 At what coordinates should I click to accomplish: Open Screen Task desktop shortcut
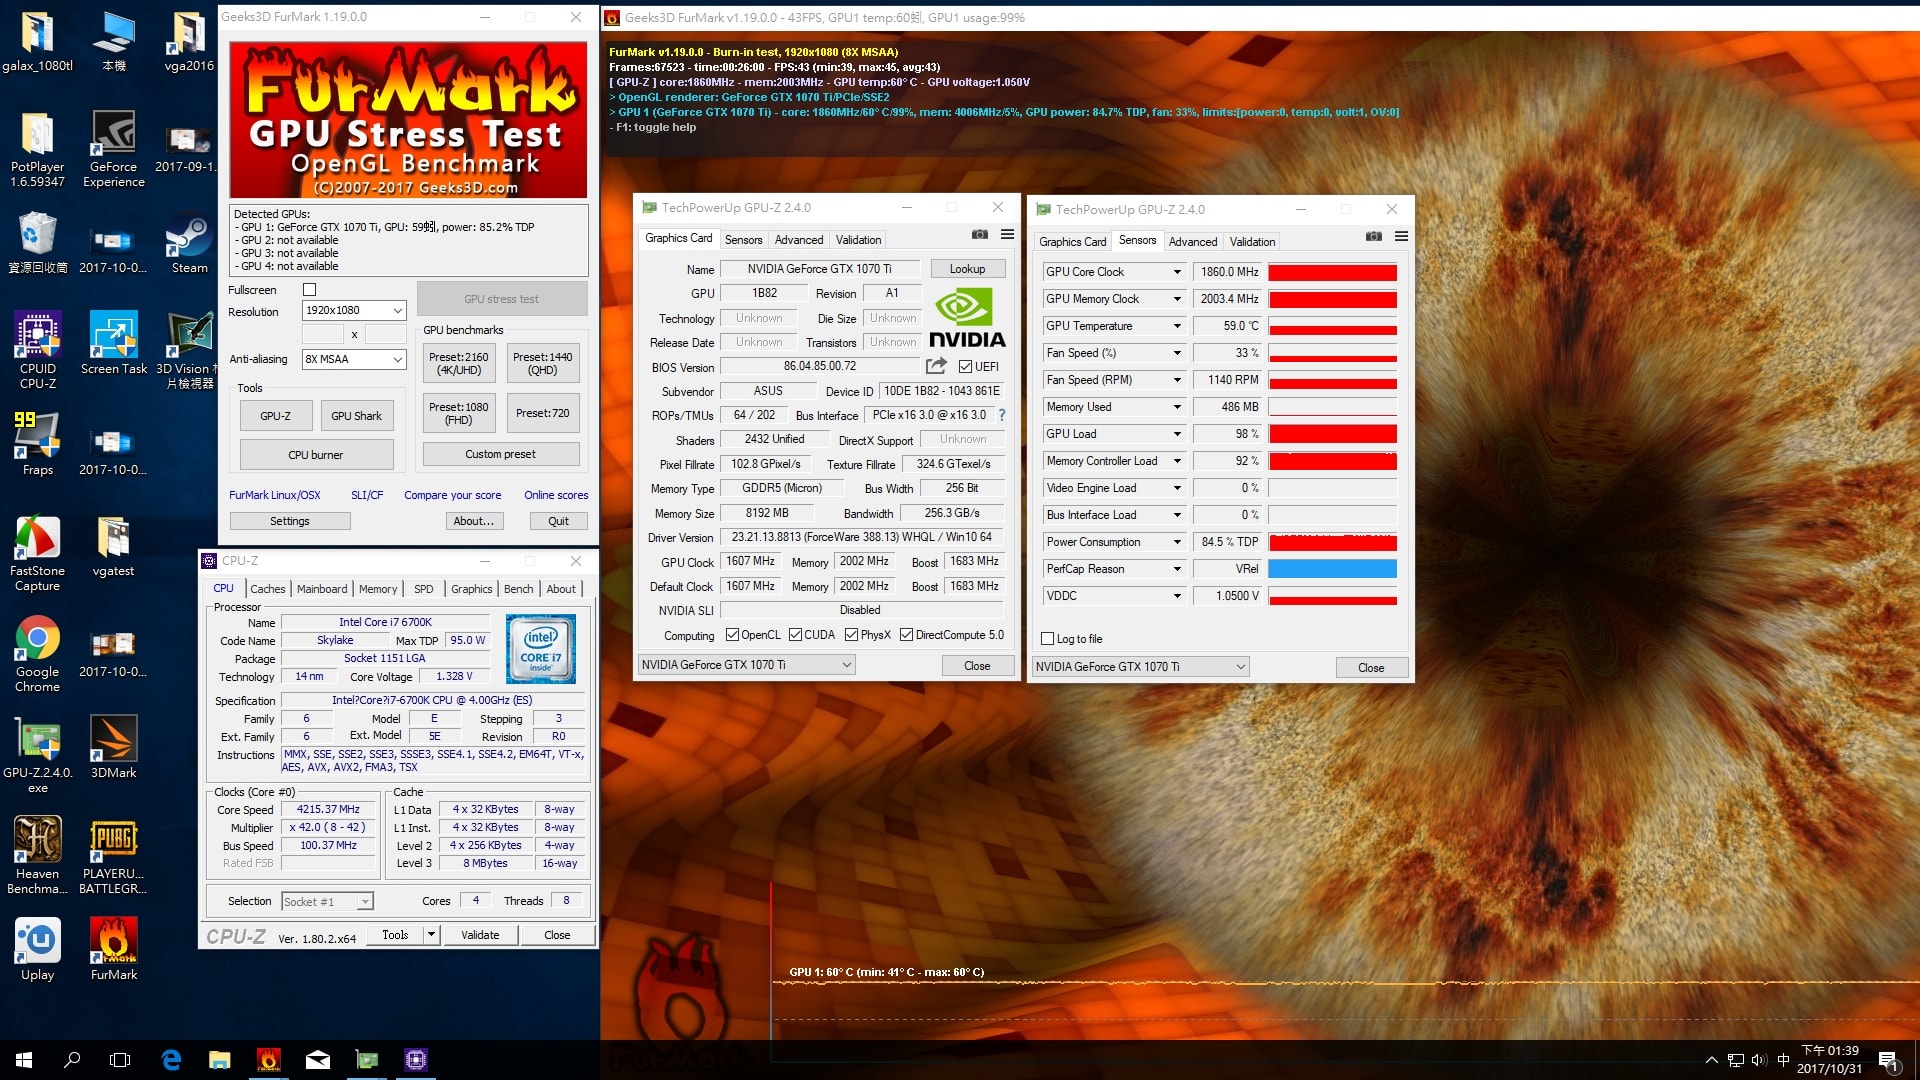(x=113, y=343)
